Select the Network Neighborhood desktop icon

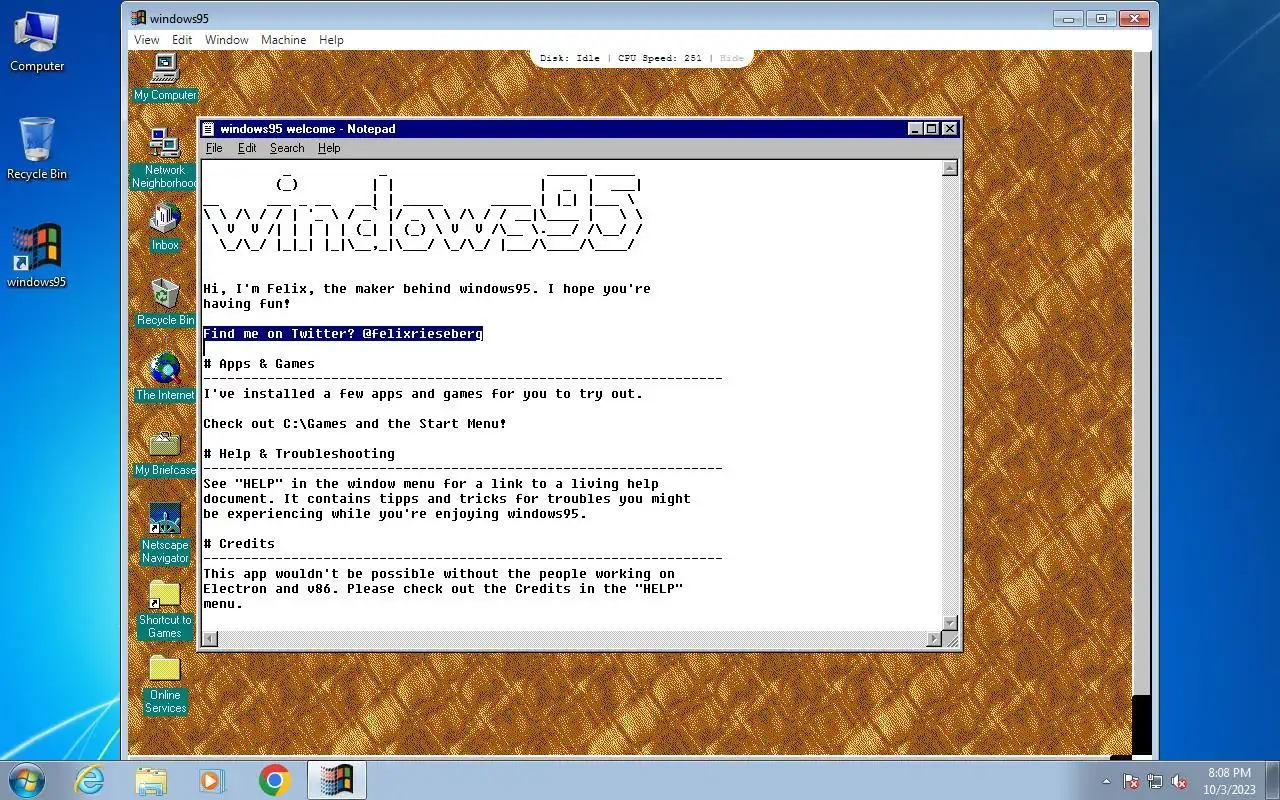(x=165, y=159)
